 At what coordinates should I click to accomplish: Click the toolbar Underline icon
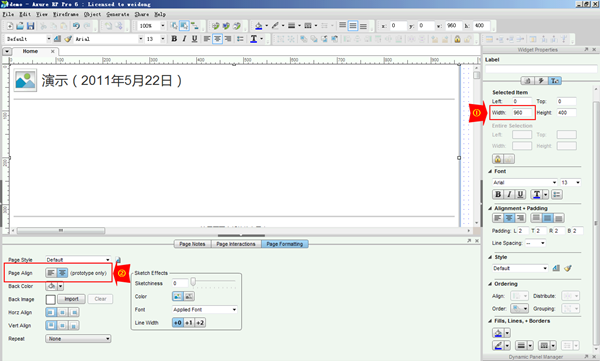pyautogui.click(x=194, y=39)
